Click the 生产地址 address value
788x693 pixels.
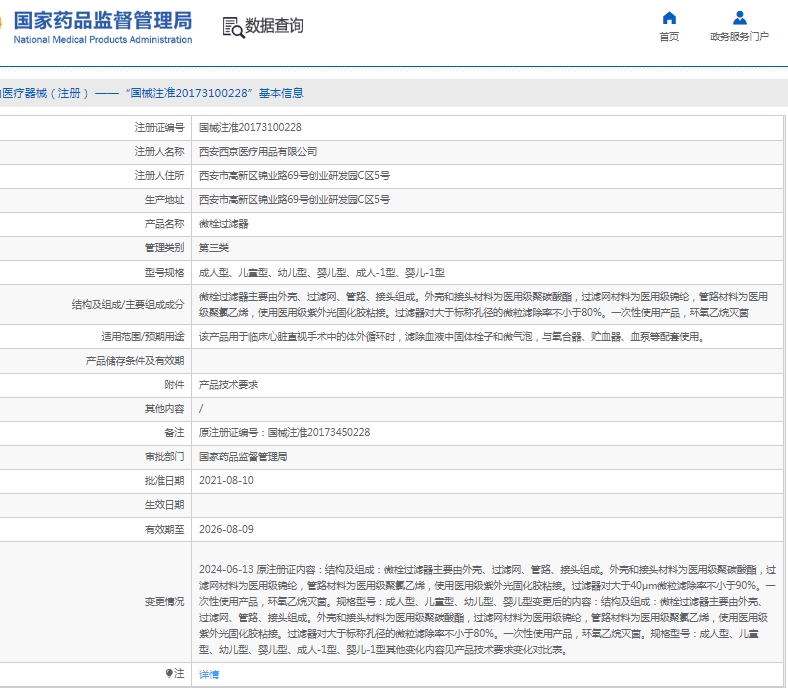pos(294,200)
